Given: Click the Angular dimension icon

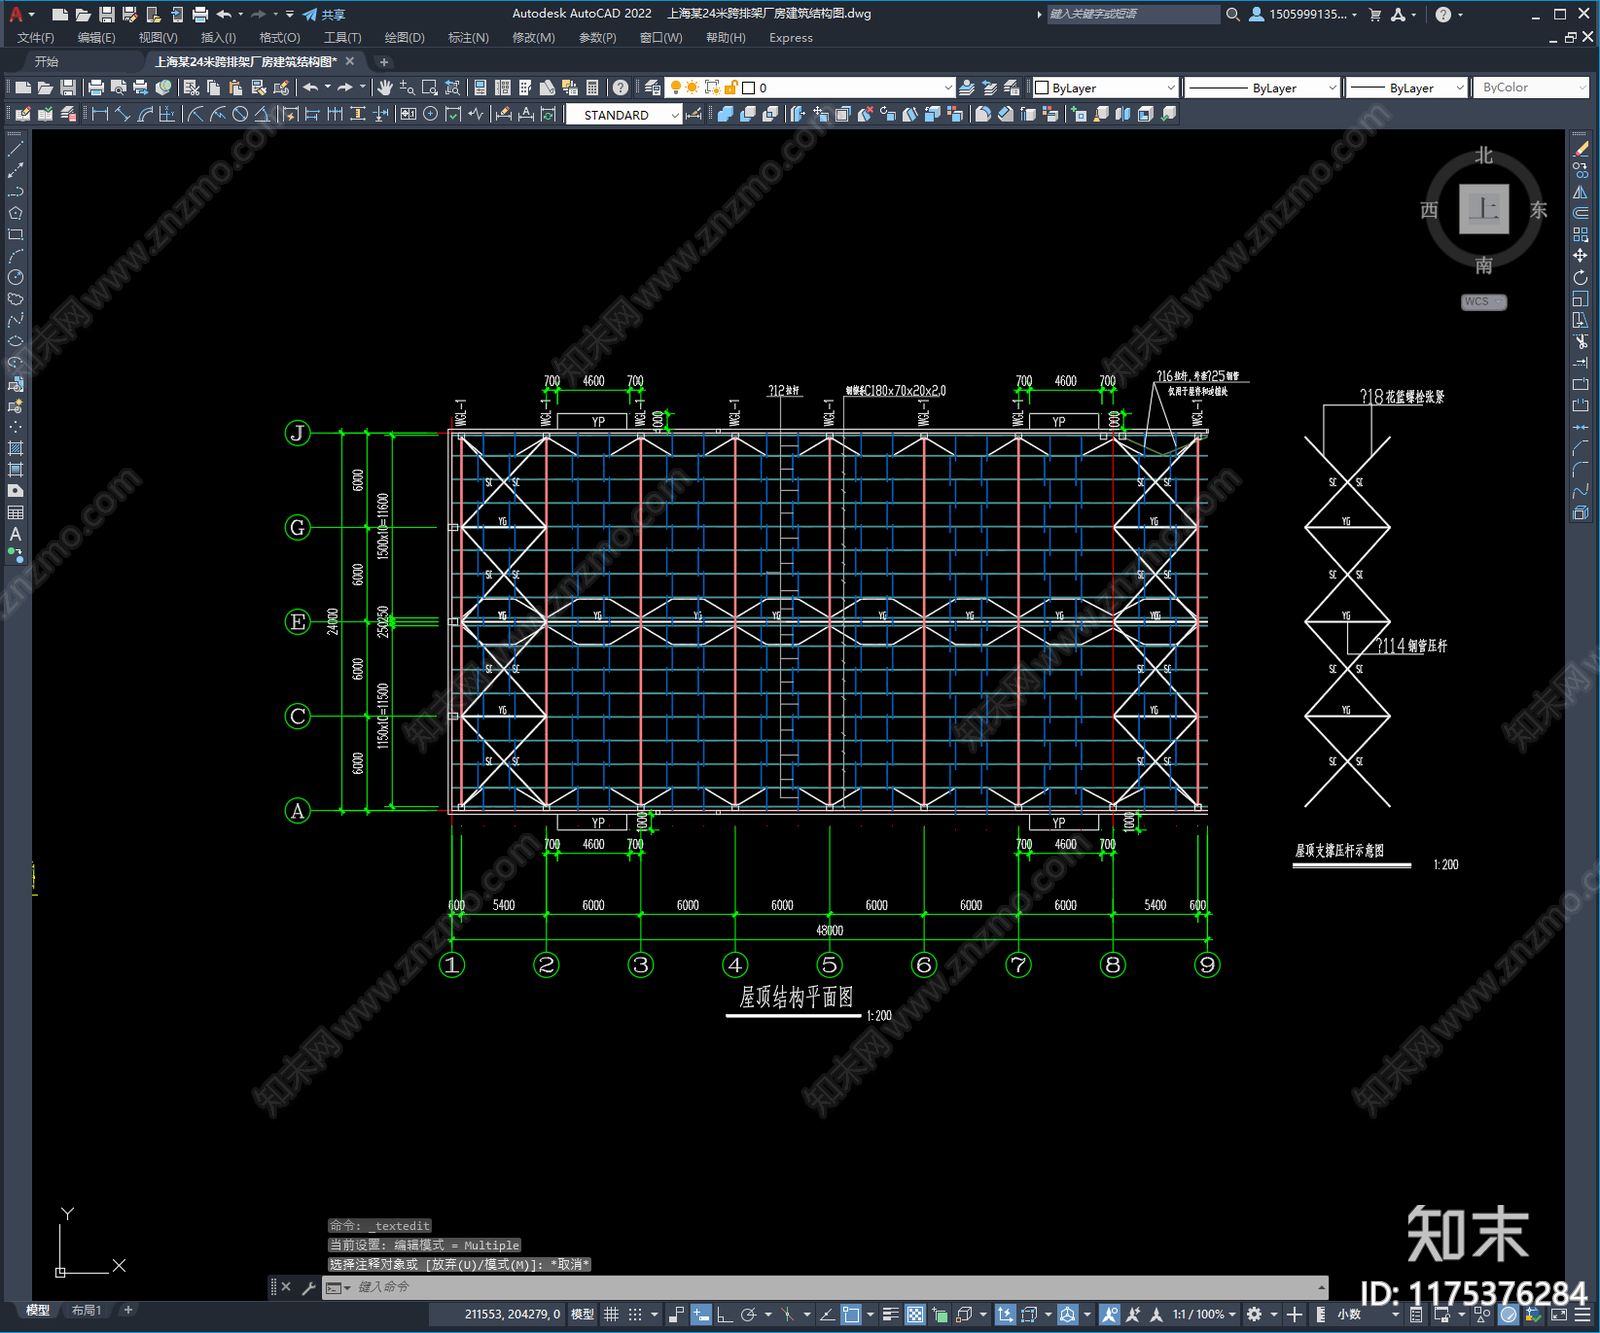Looking at the screenshot, I should (x=262, y=114).
